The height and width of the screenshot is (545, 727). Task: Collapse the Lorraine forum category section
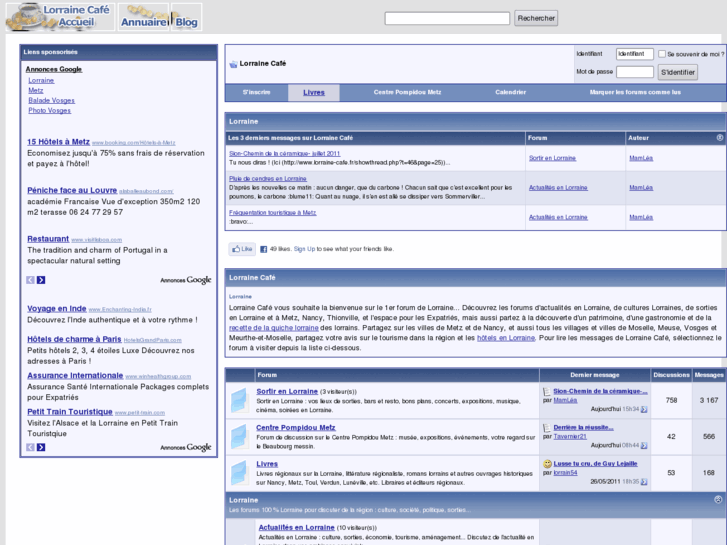point(718,500)
